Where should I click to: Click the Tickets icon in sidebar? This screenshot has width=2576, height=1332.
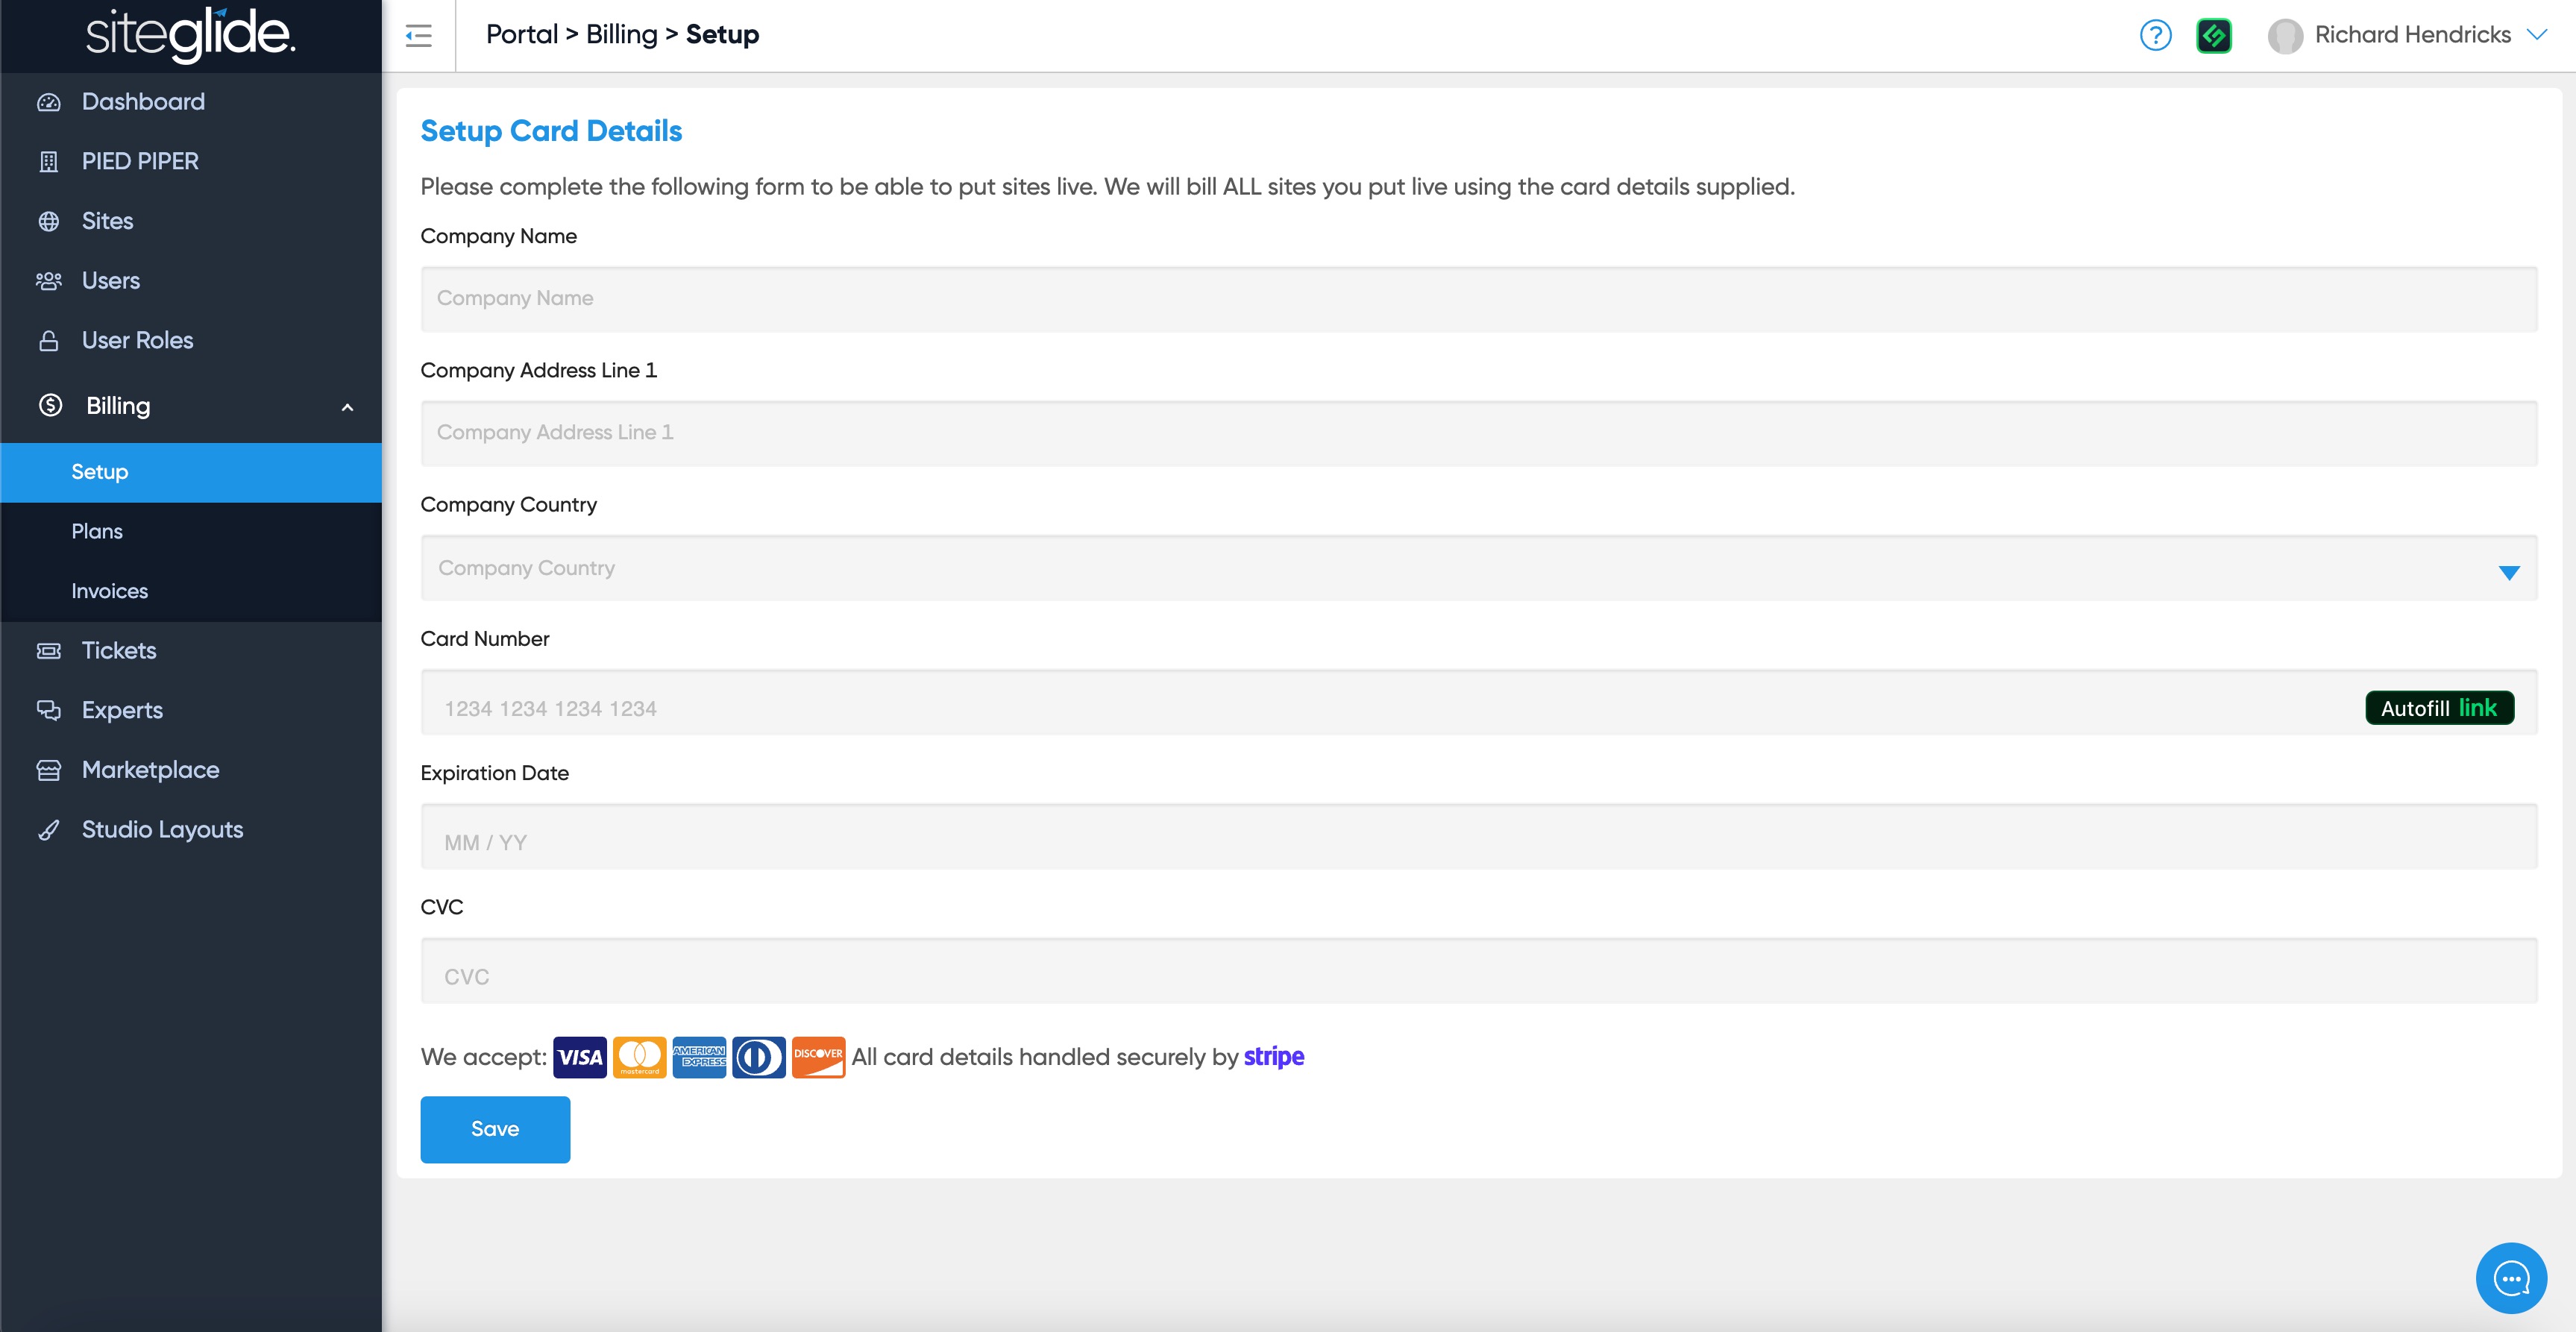point(48,651)
